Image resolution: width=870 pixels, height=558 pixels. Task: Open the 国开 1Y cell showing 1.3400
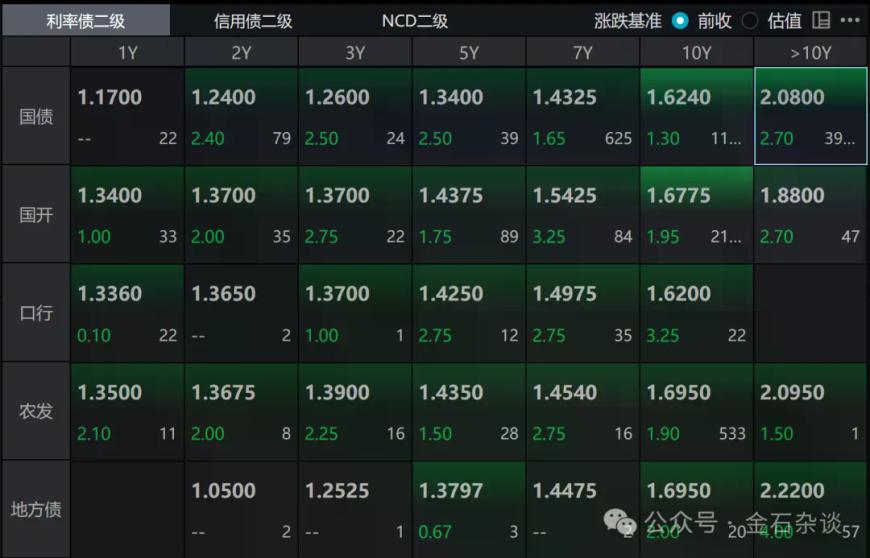pyautogui.click(x=128, y=215)
